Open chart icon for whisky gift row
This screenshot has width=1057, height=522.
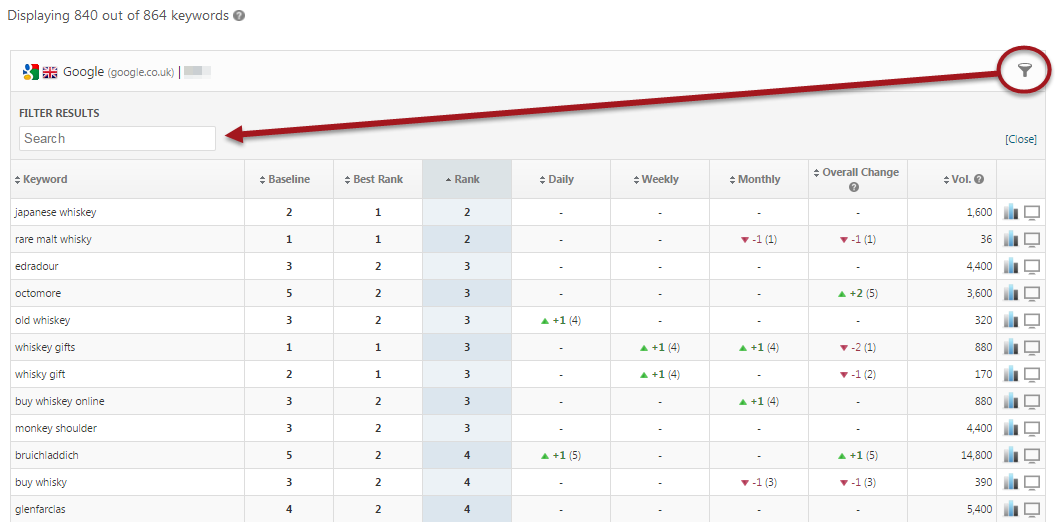click(1010, 374)
